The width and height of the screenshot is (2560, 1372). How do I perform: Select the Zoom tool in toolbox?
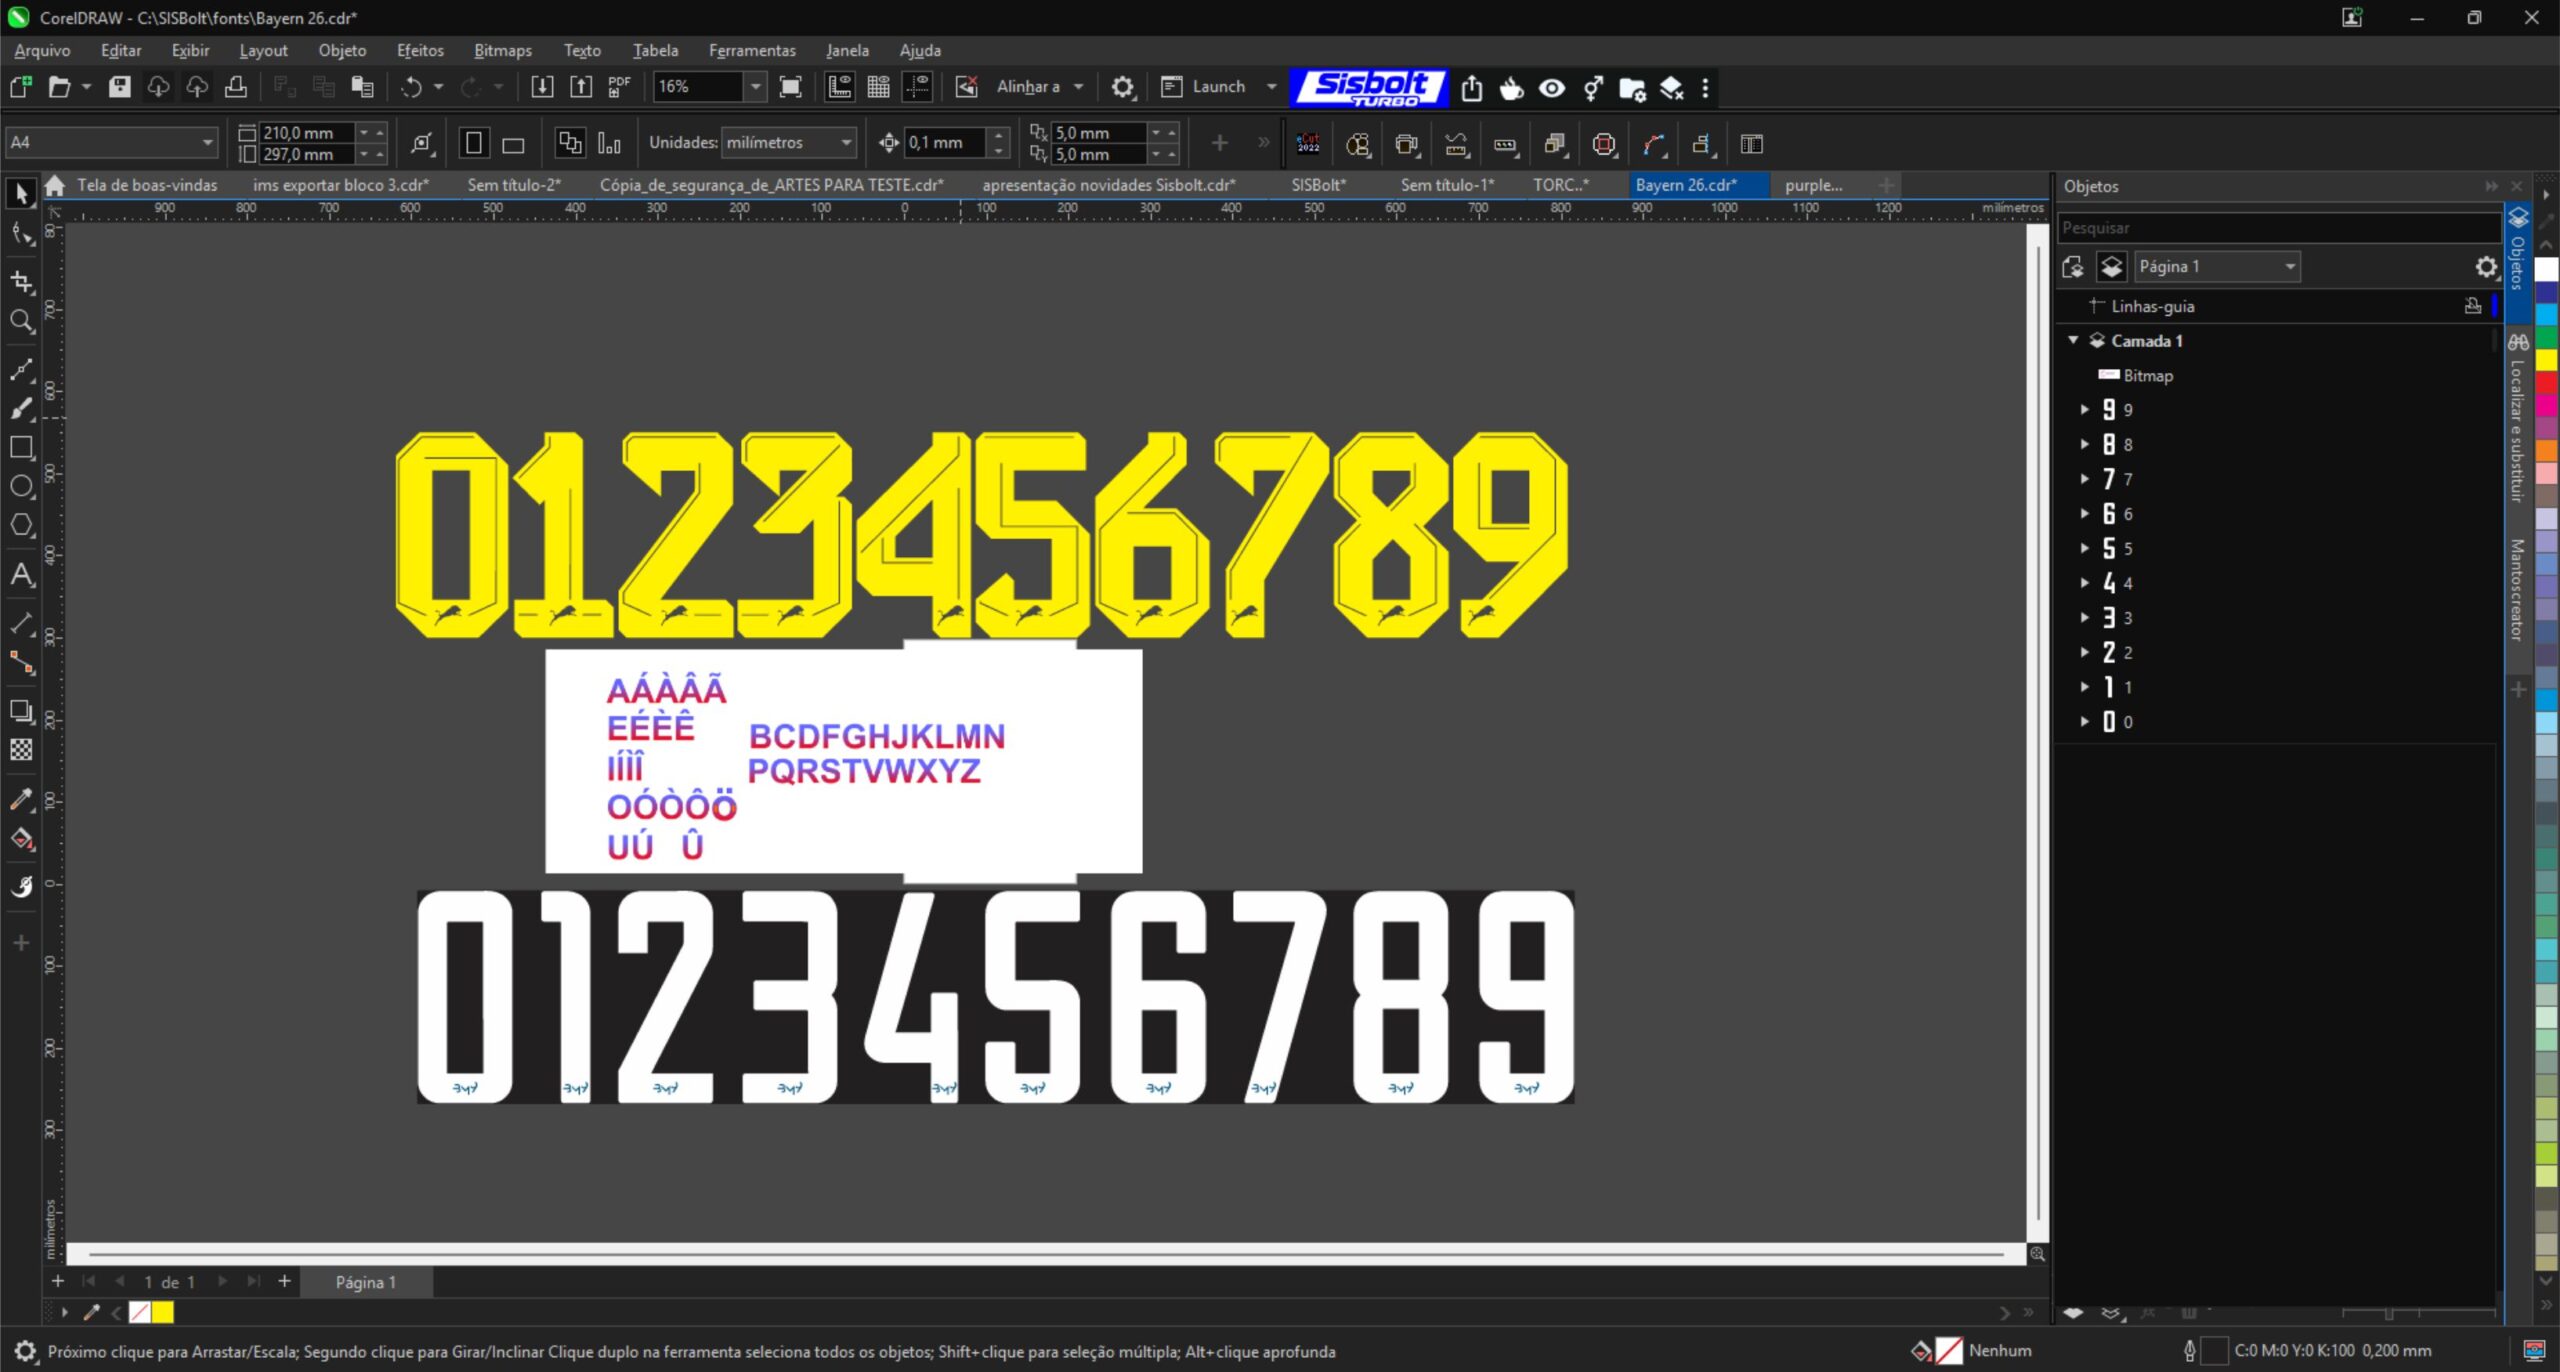(21, 321)
